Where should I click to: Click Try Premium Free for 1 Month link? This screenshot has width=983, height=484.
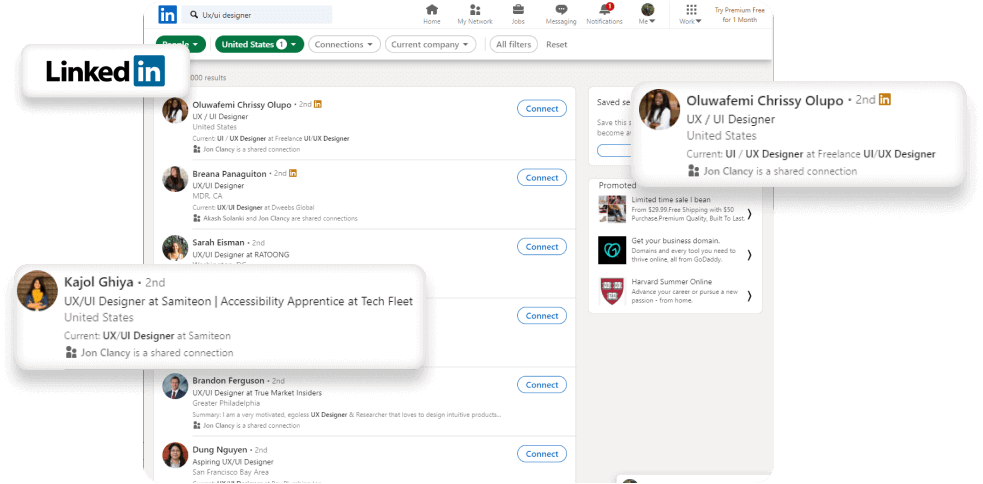click(x=740, y=15)
